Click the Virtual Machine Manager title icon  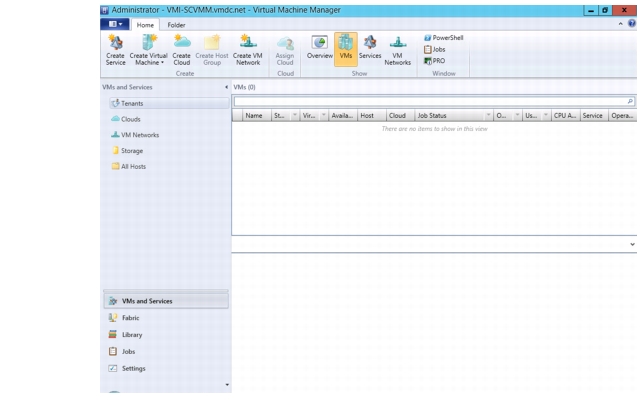(105, 10)
